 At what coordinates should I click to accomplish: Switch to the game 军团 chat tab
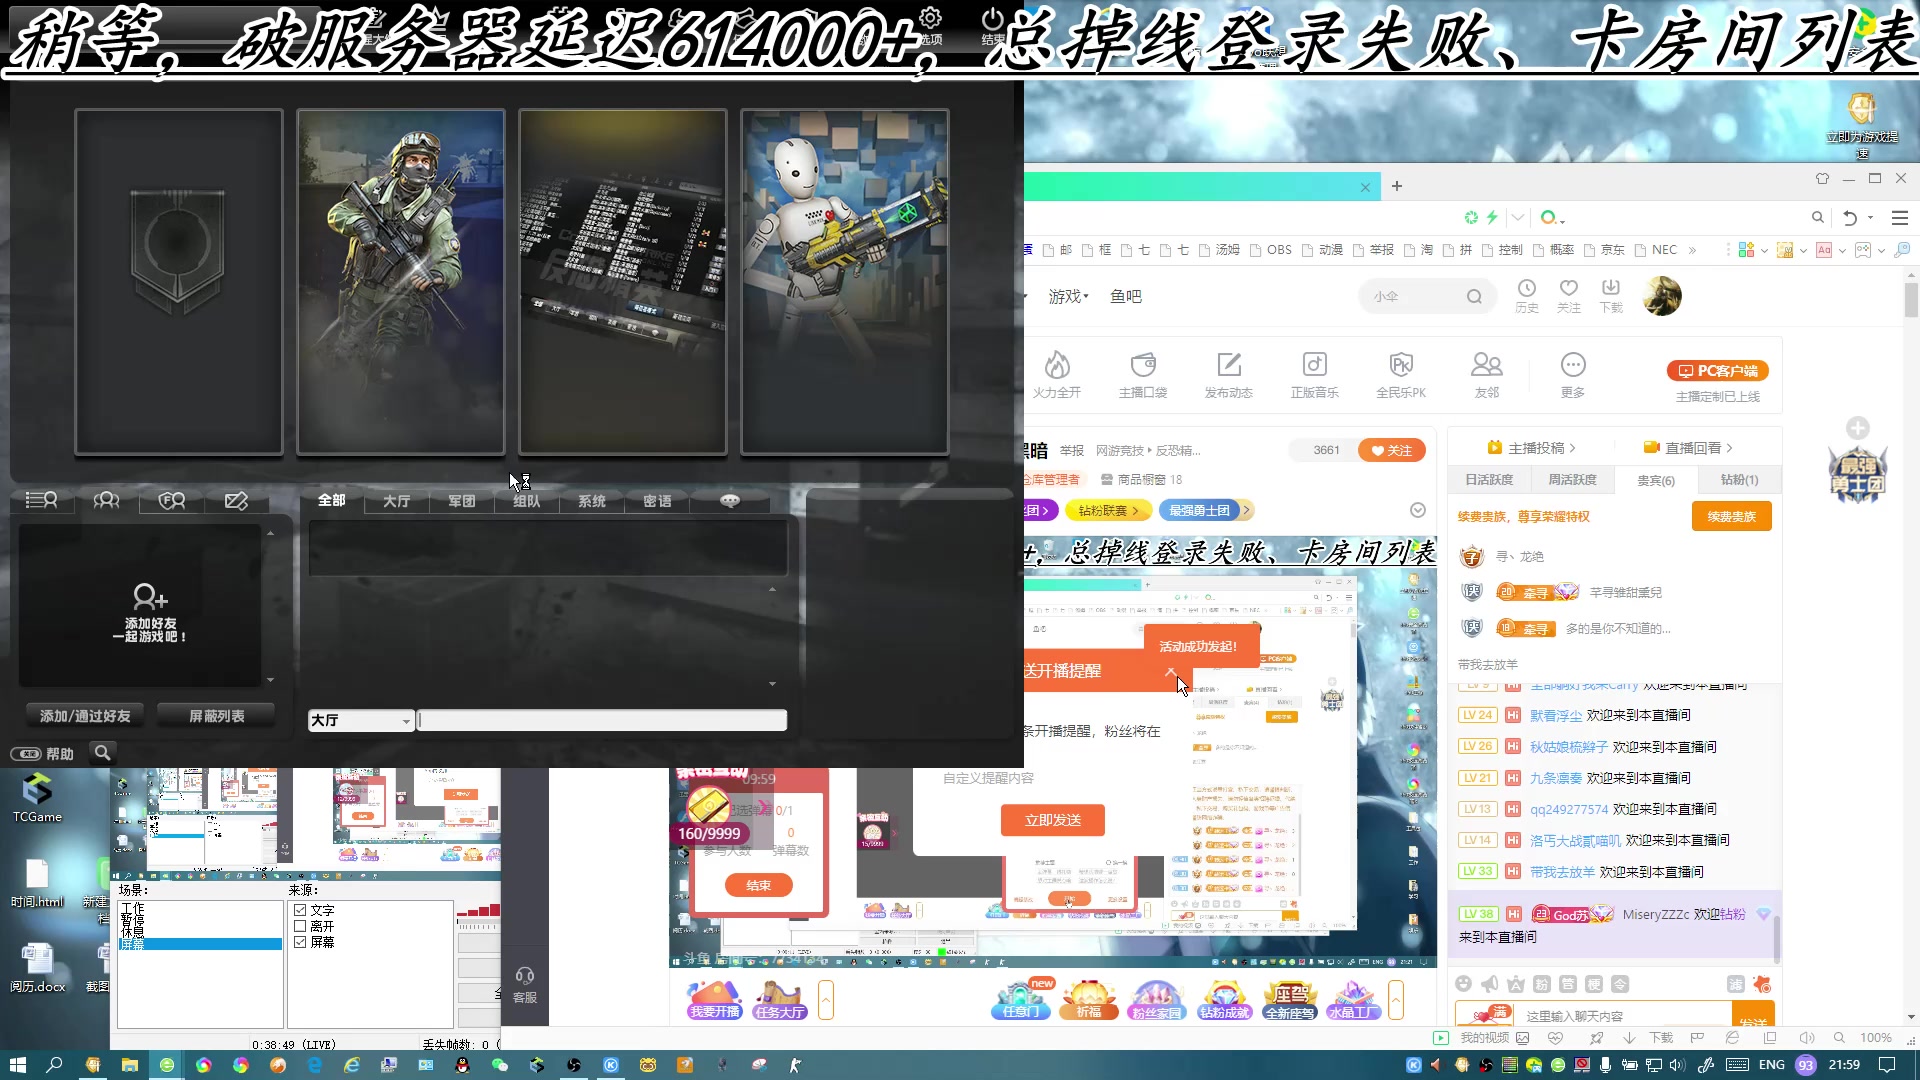coord(461,500)
